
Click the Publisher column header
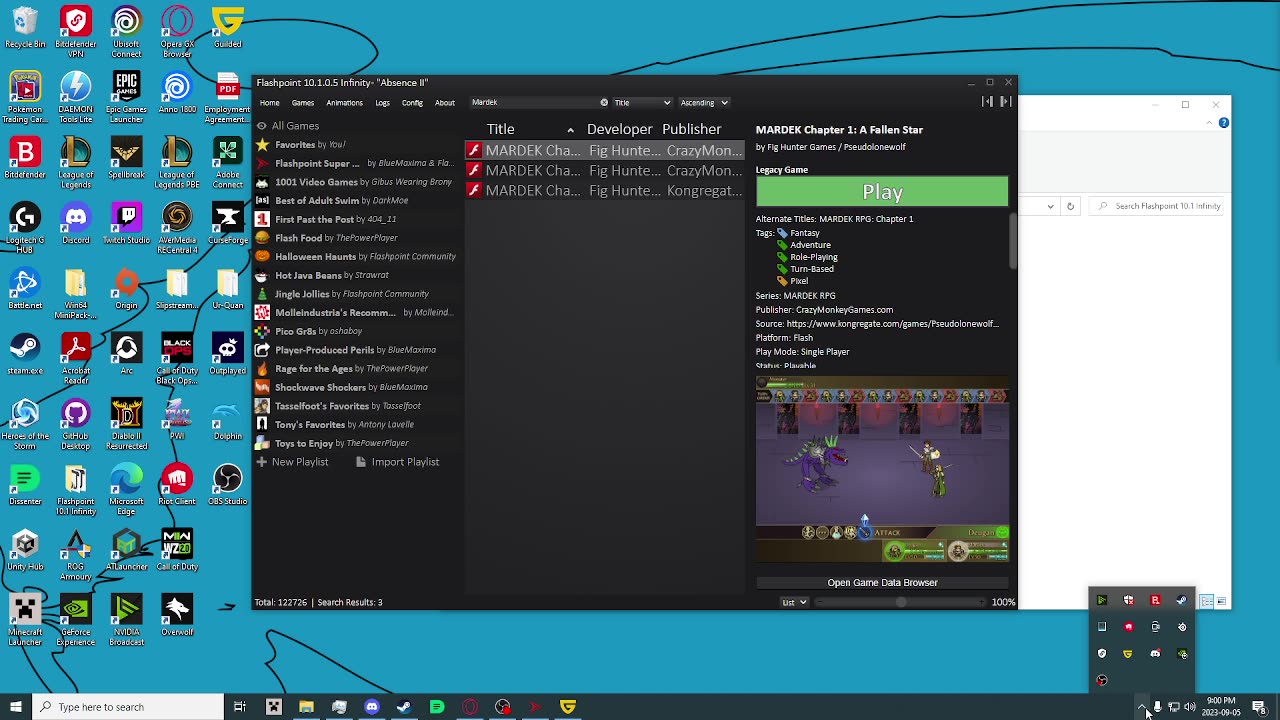(691, 129)
